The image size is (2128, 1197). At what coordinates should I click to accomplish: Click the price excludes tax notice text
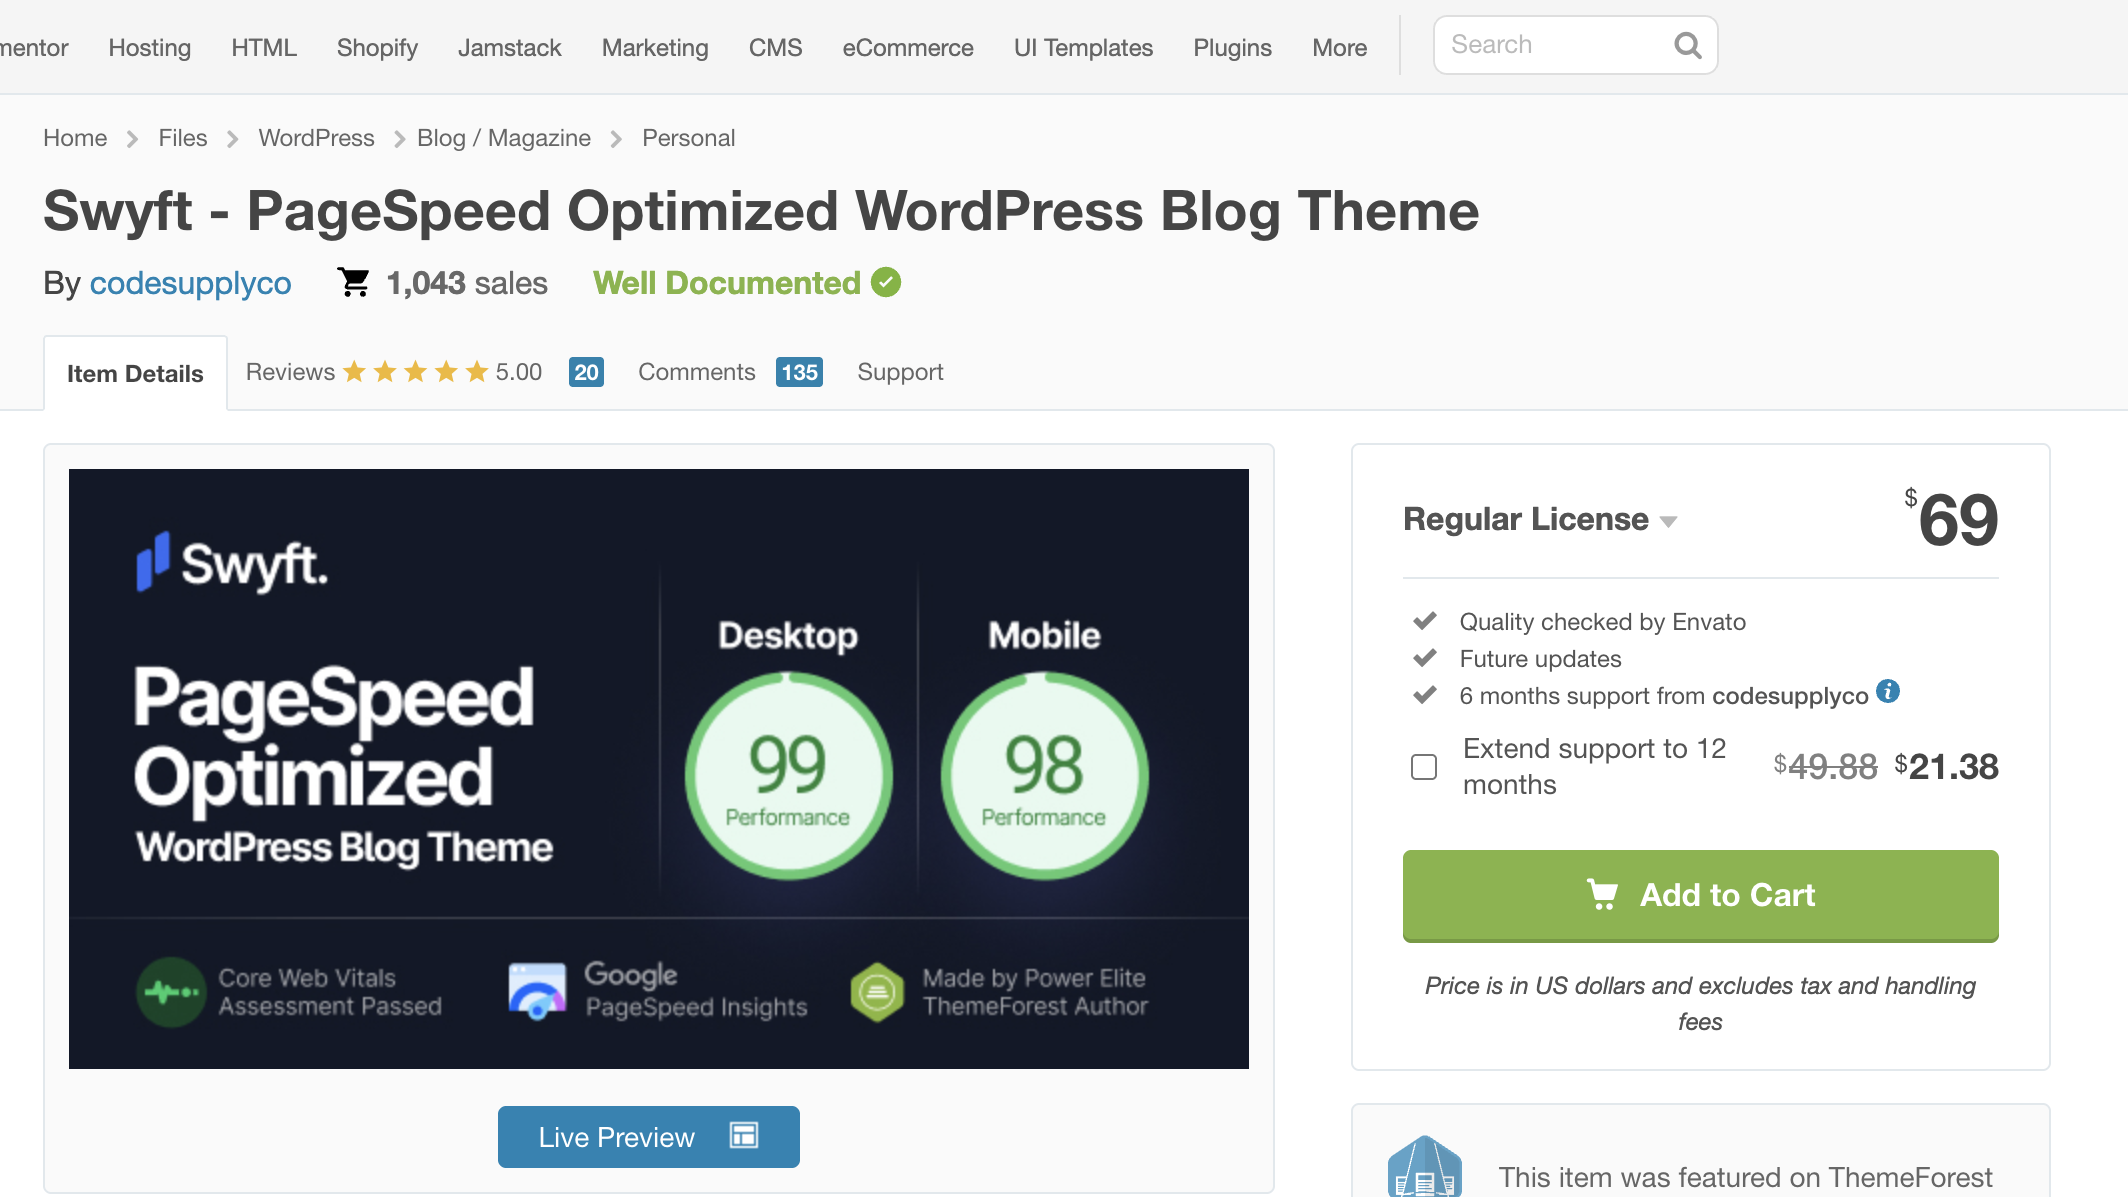[x=1700, y=1003]
